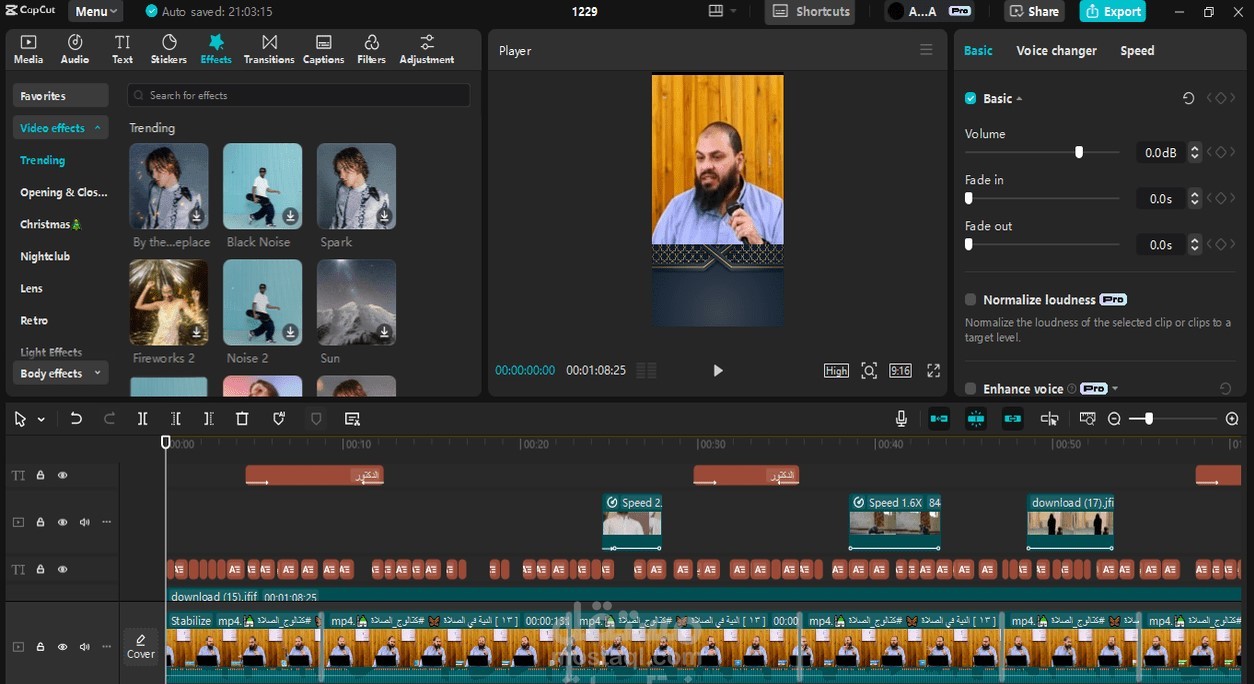Open the Captions panel
The image size is (1254, 684).
(x=323, y=49)
